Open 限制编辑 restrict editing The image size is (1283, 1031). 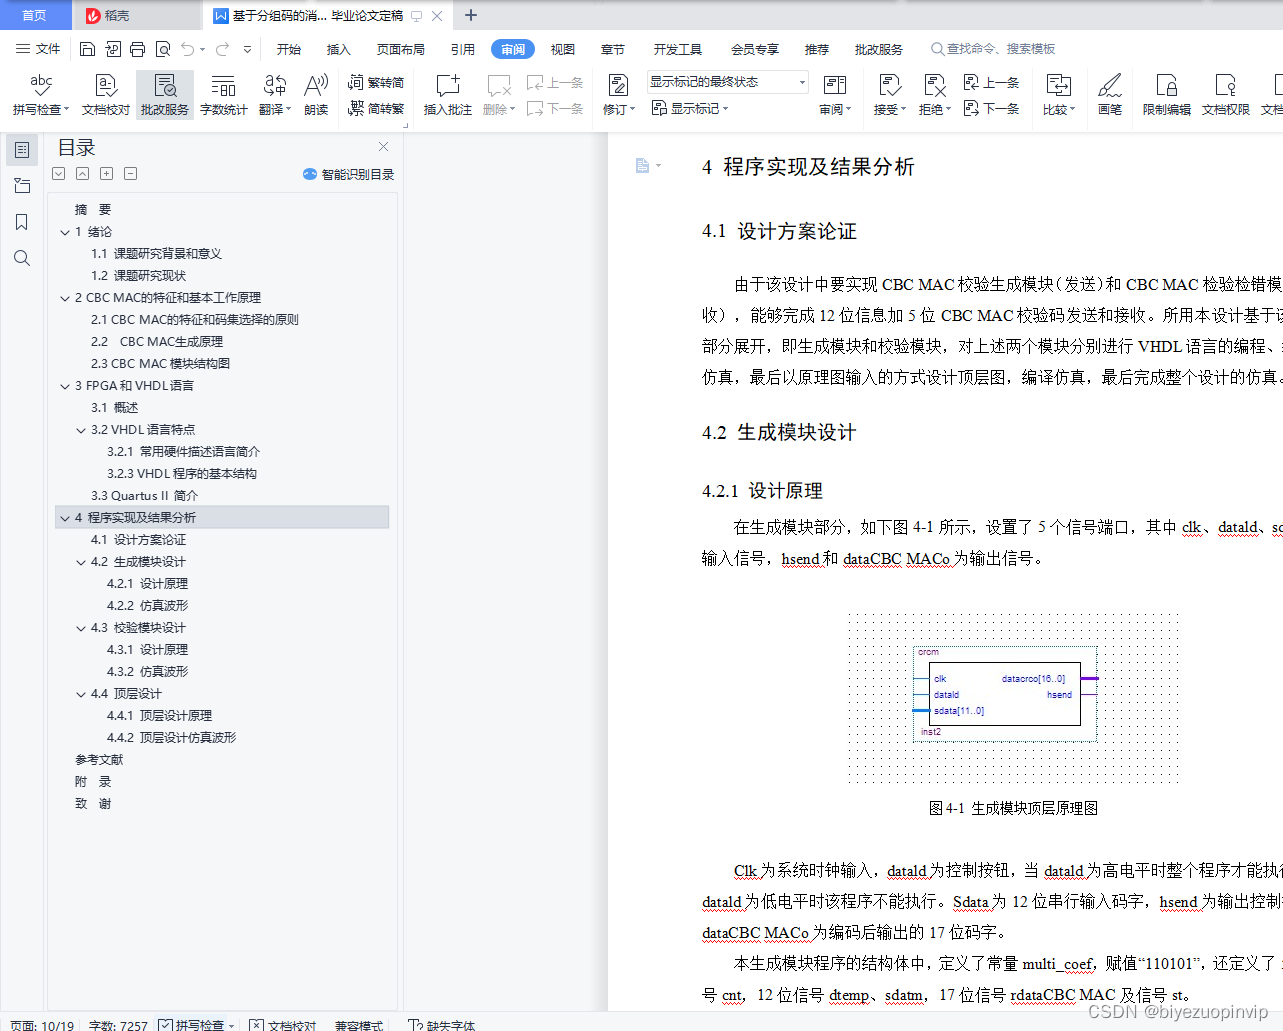[x=1167, y=95]
